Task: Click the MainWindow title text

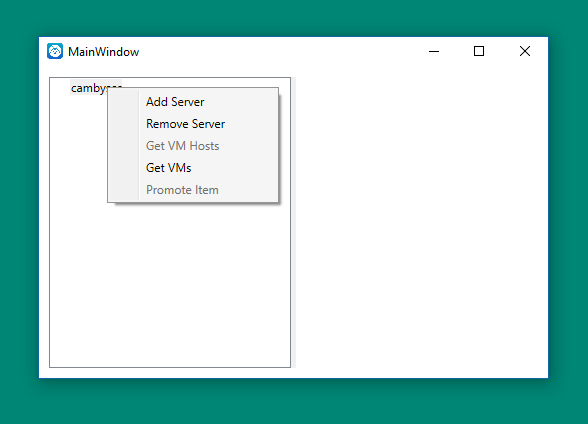Action: (x=104, y=51)
